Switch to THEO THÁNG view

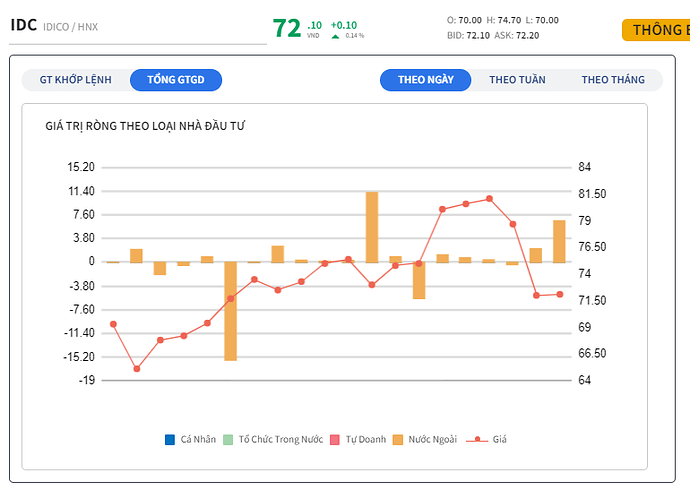point(612,80)
